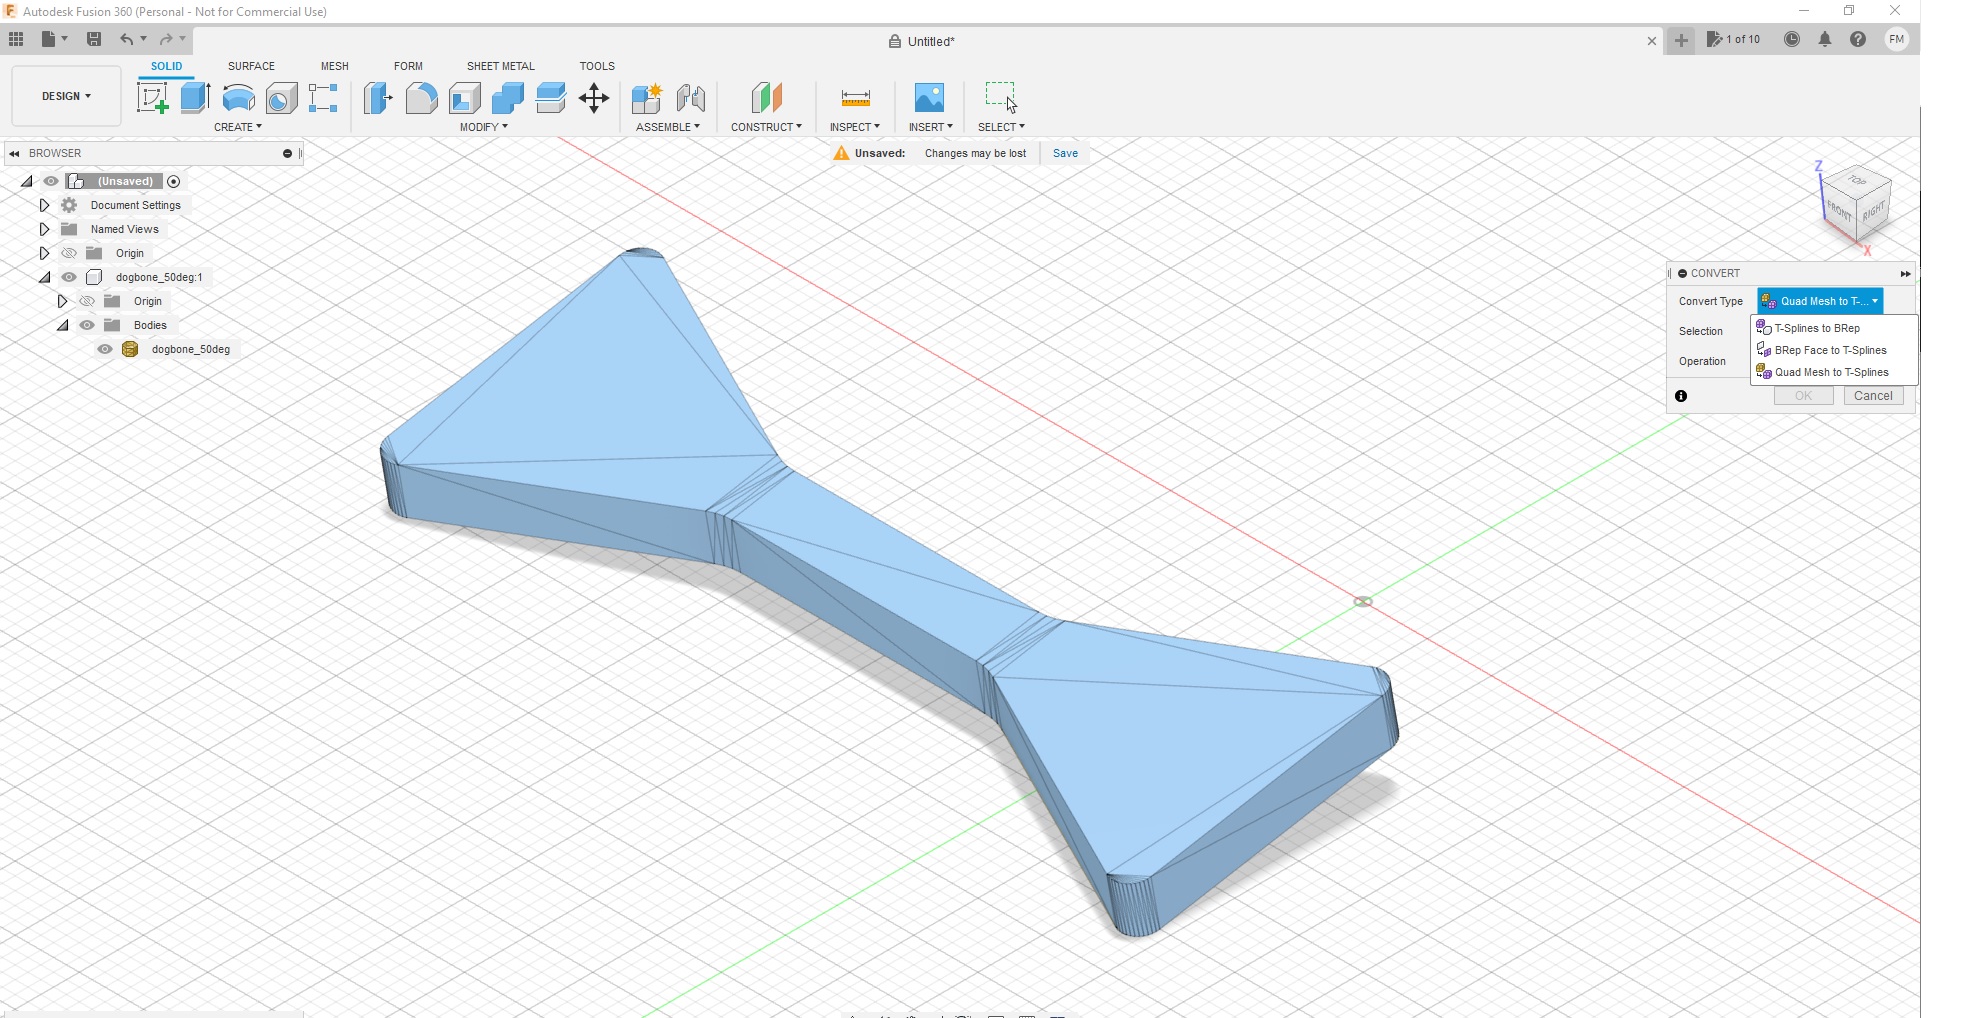Hide the dogbone_50deg:1 component

[69, 277]
